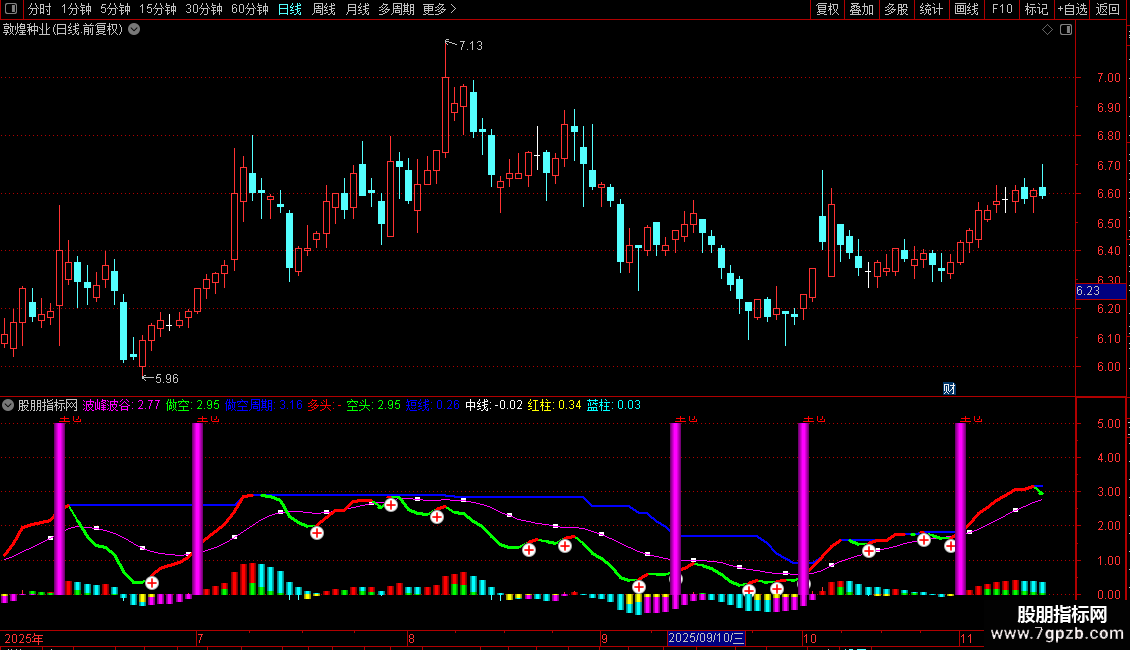Click the 多头: - legend entry
Image resolution: width=1130 pixels, height=650 pixels.
(324, 405)
